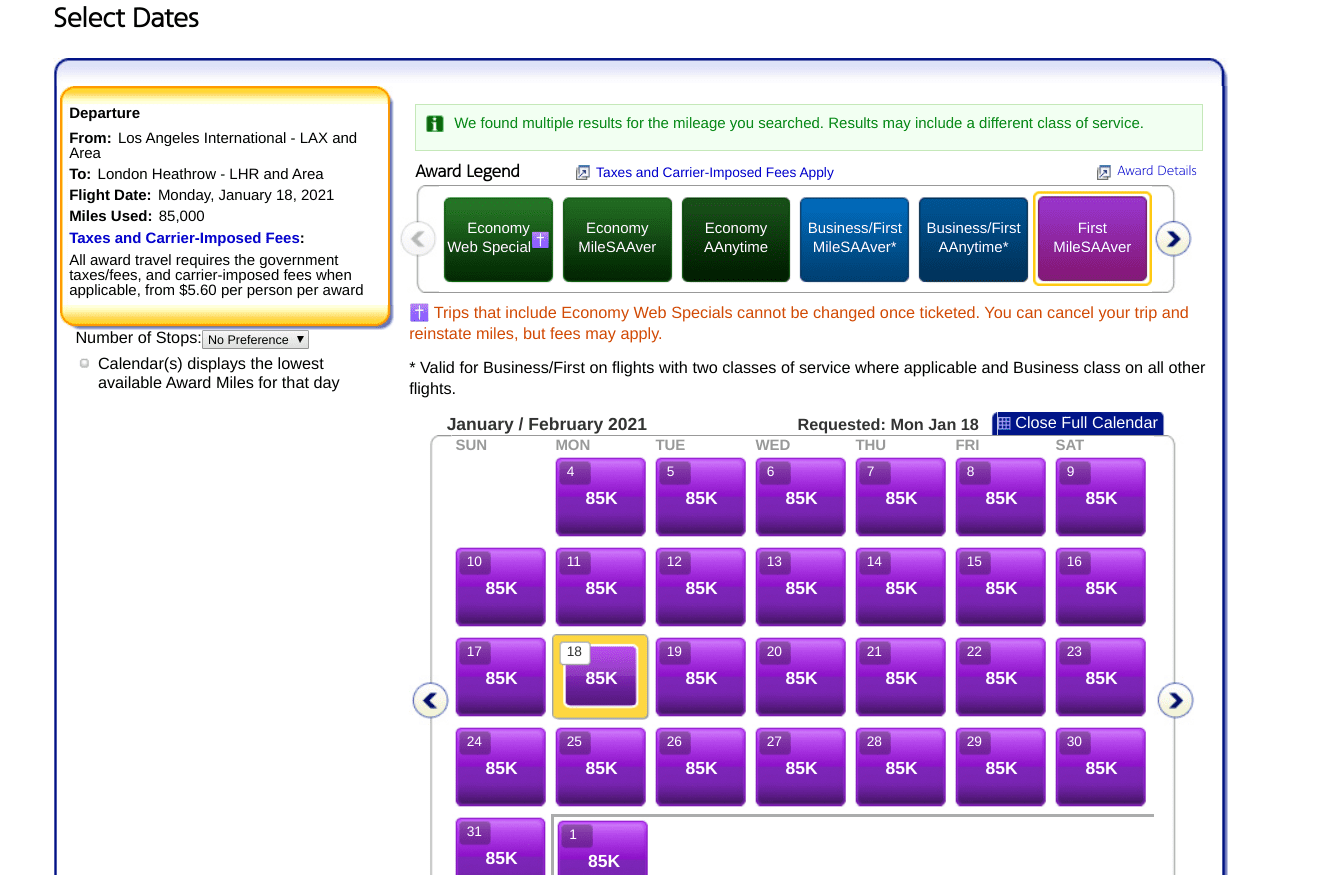Open the Award Details link
The width and height of the screenshot is (1333, 875).
[x=1156, y=171]
